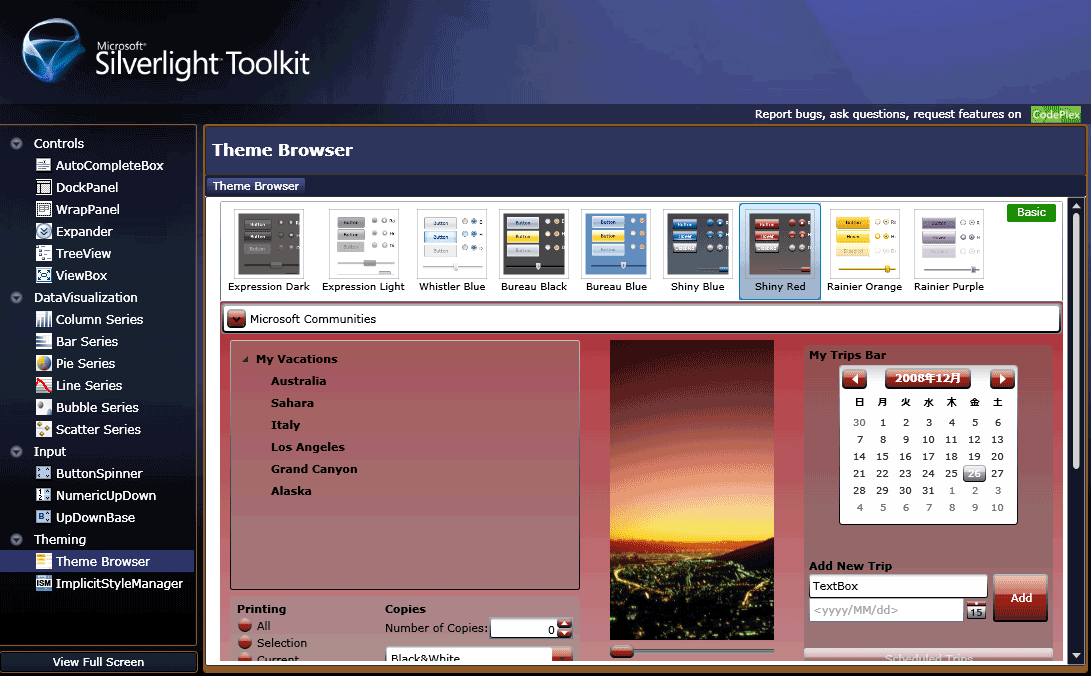Screen dimensions: 1091x676
Task: Collapse the DataVisualization section
Action: (x=16, y=298)
